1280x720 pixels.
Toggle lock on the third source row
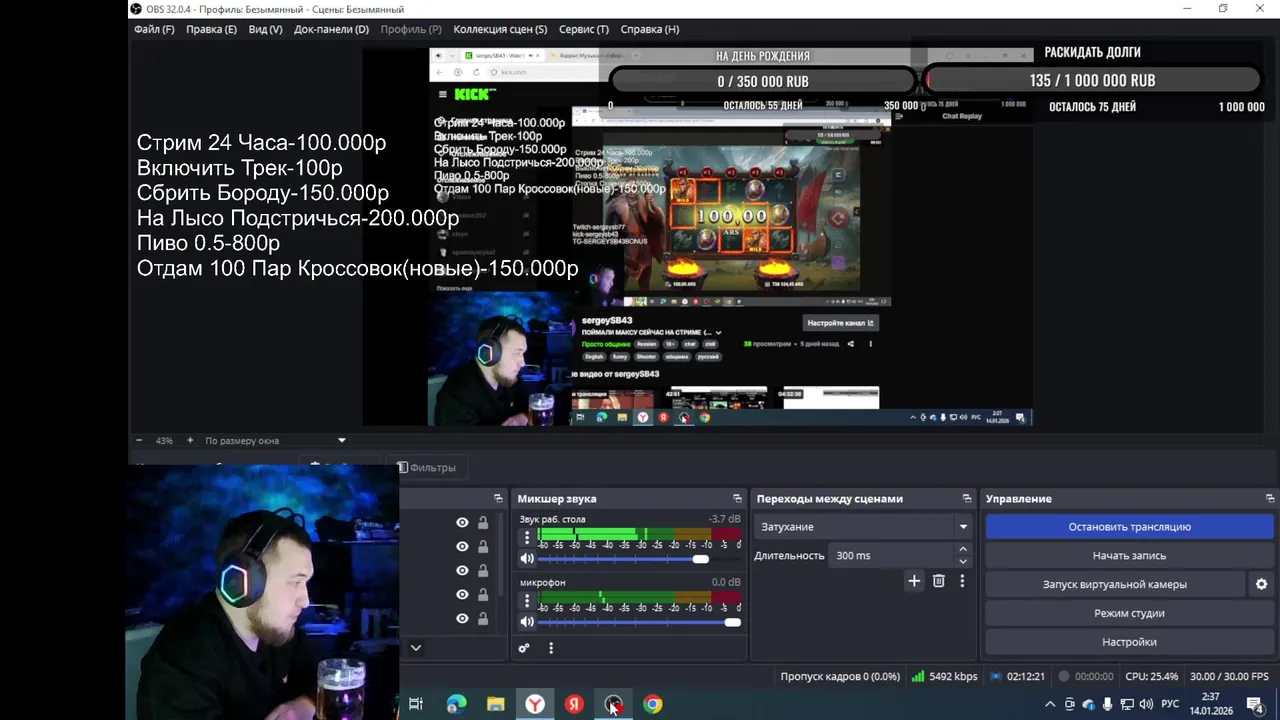tap(483, 570)
